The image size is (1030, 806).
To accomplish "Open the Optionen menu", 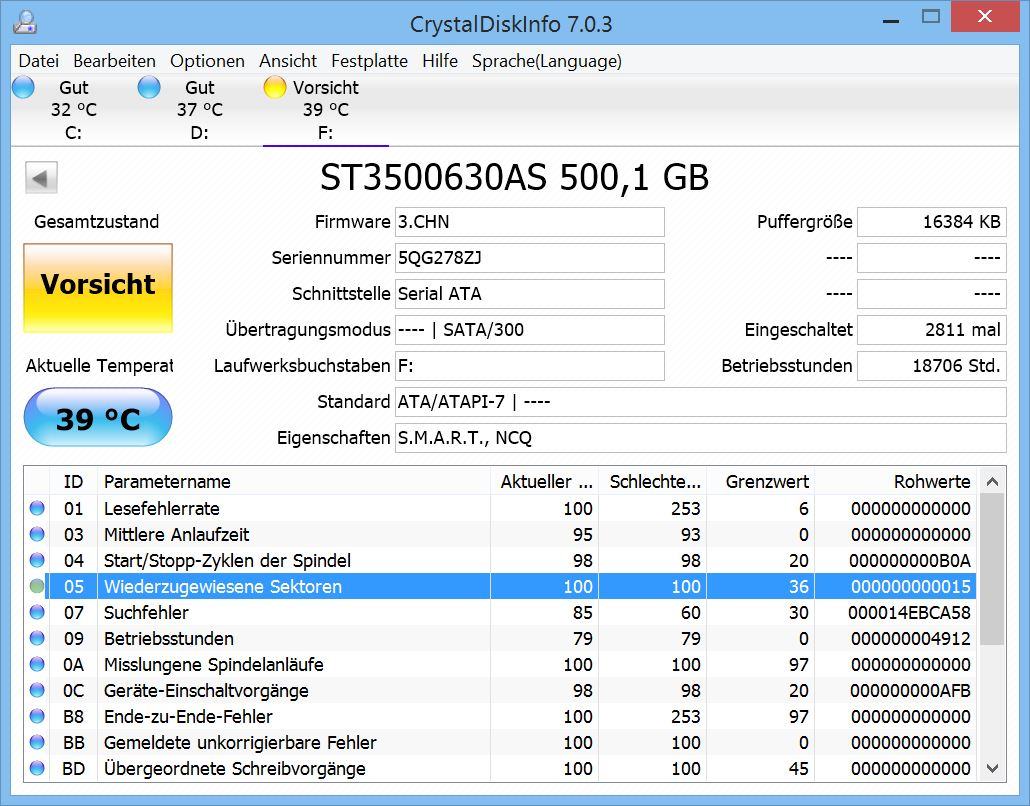I will click(208, 61).
